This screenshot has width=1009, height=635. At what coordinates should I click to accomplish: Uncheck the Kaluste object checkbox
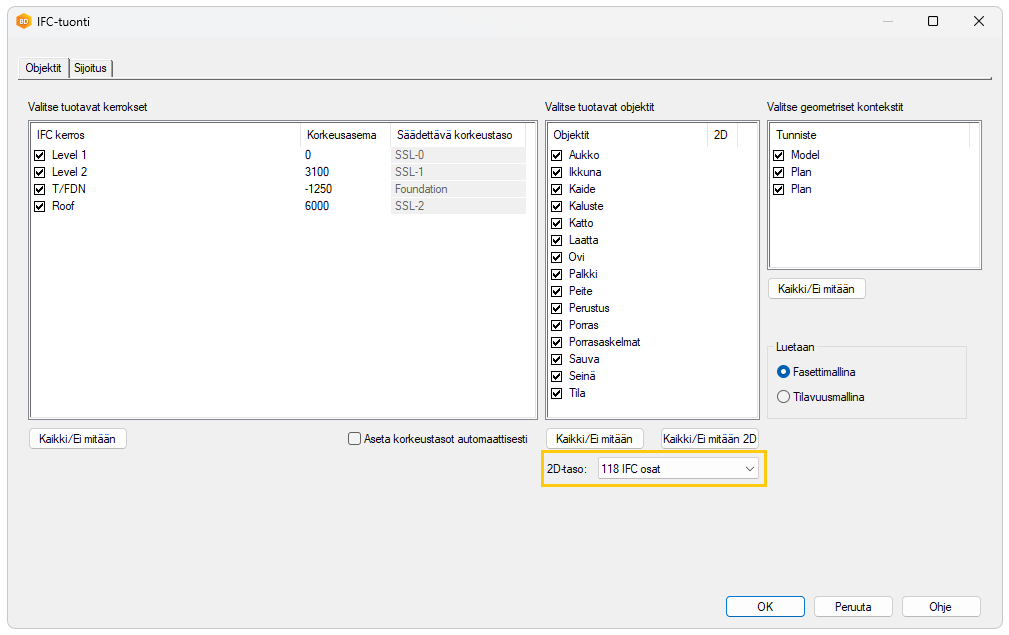(557, 207)
